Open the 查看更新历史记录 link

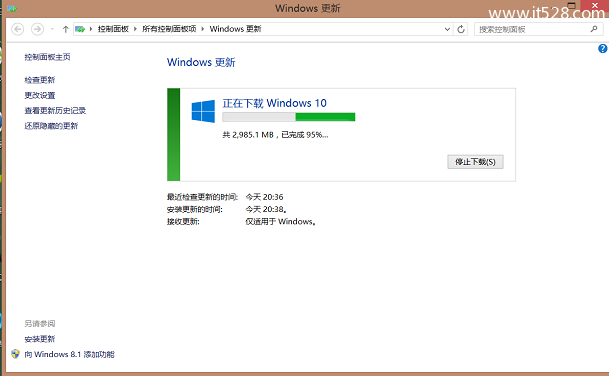tap(55, 111)
